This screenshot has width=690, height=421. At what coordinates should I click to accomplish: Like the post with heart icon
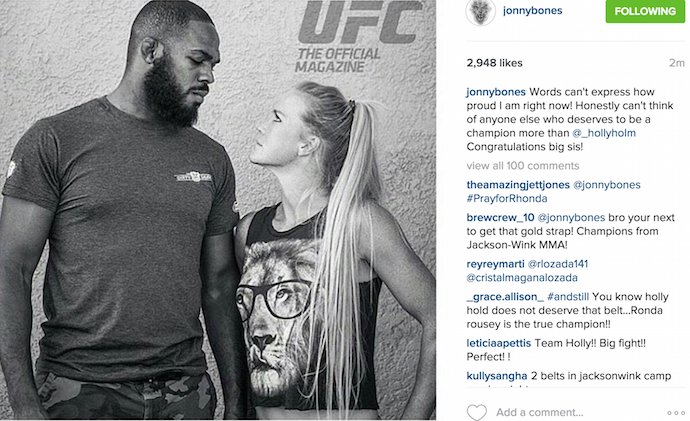[477, 412]
